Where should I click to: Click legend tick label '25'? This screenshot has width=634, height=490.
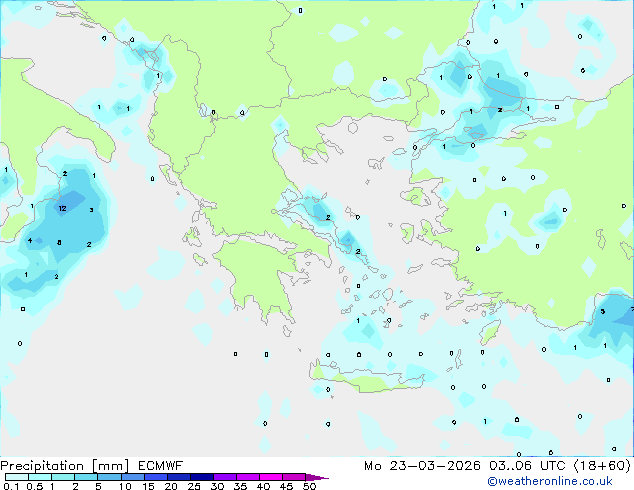tap(194, 486)
